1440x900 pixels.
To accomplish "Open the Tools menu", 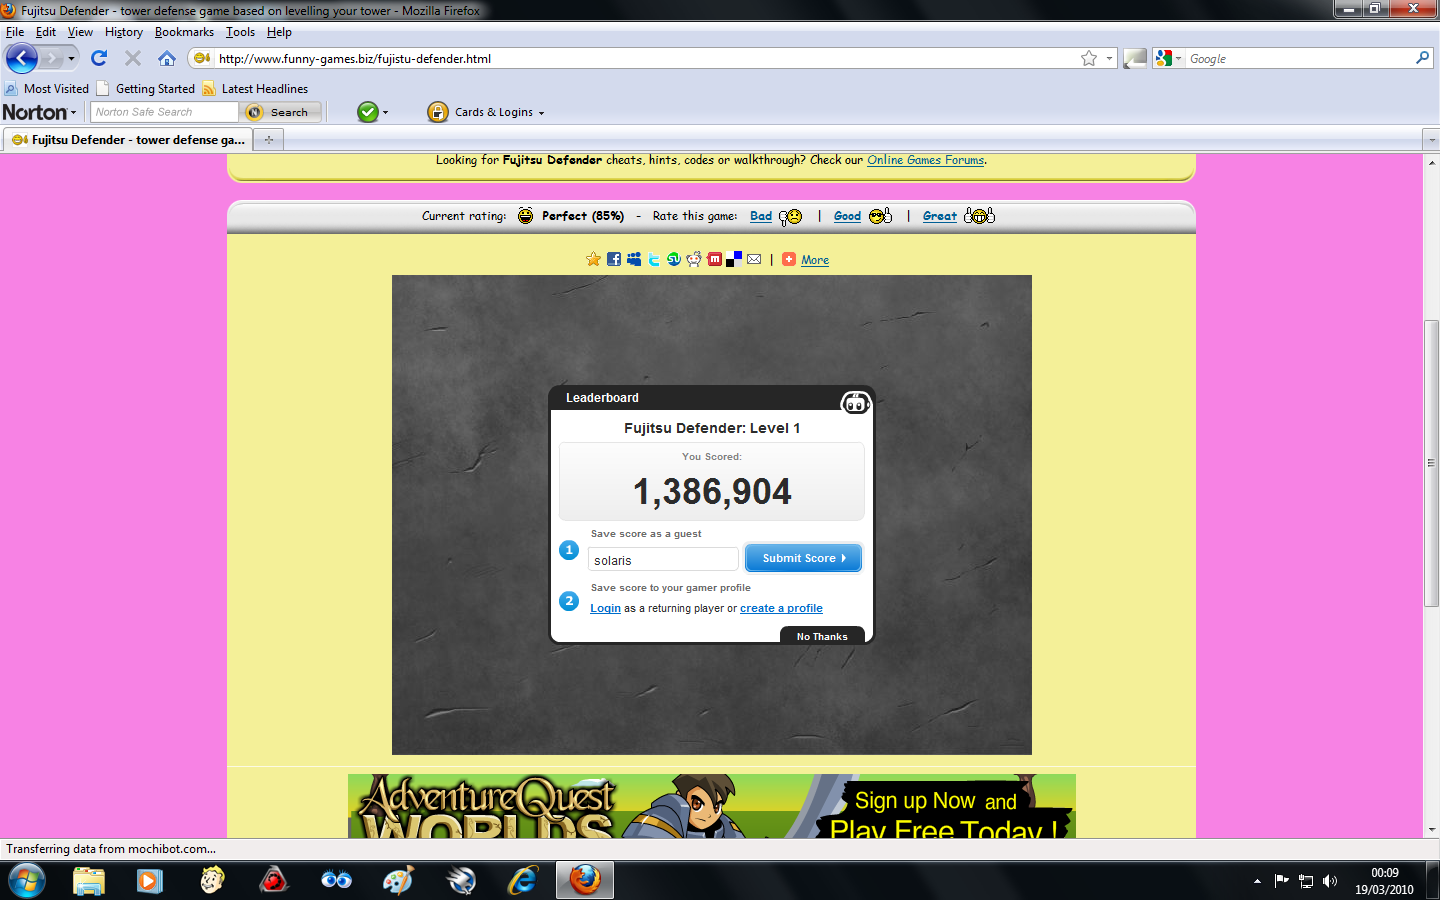I will (x=240, y=32).
